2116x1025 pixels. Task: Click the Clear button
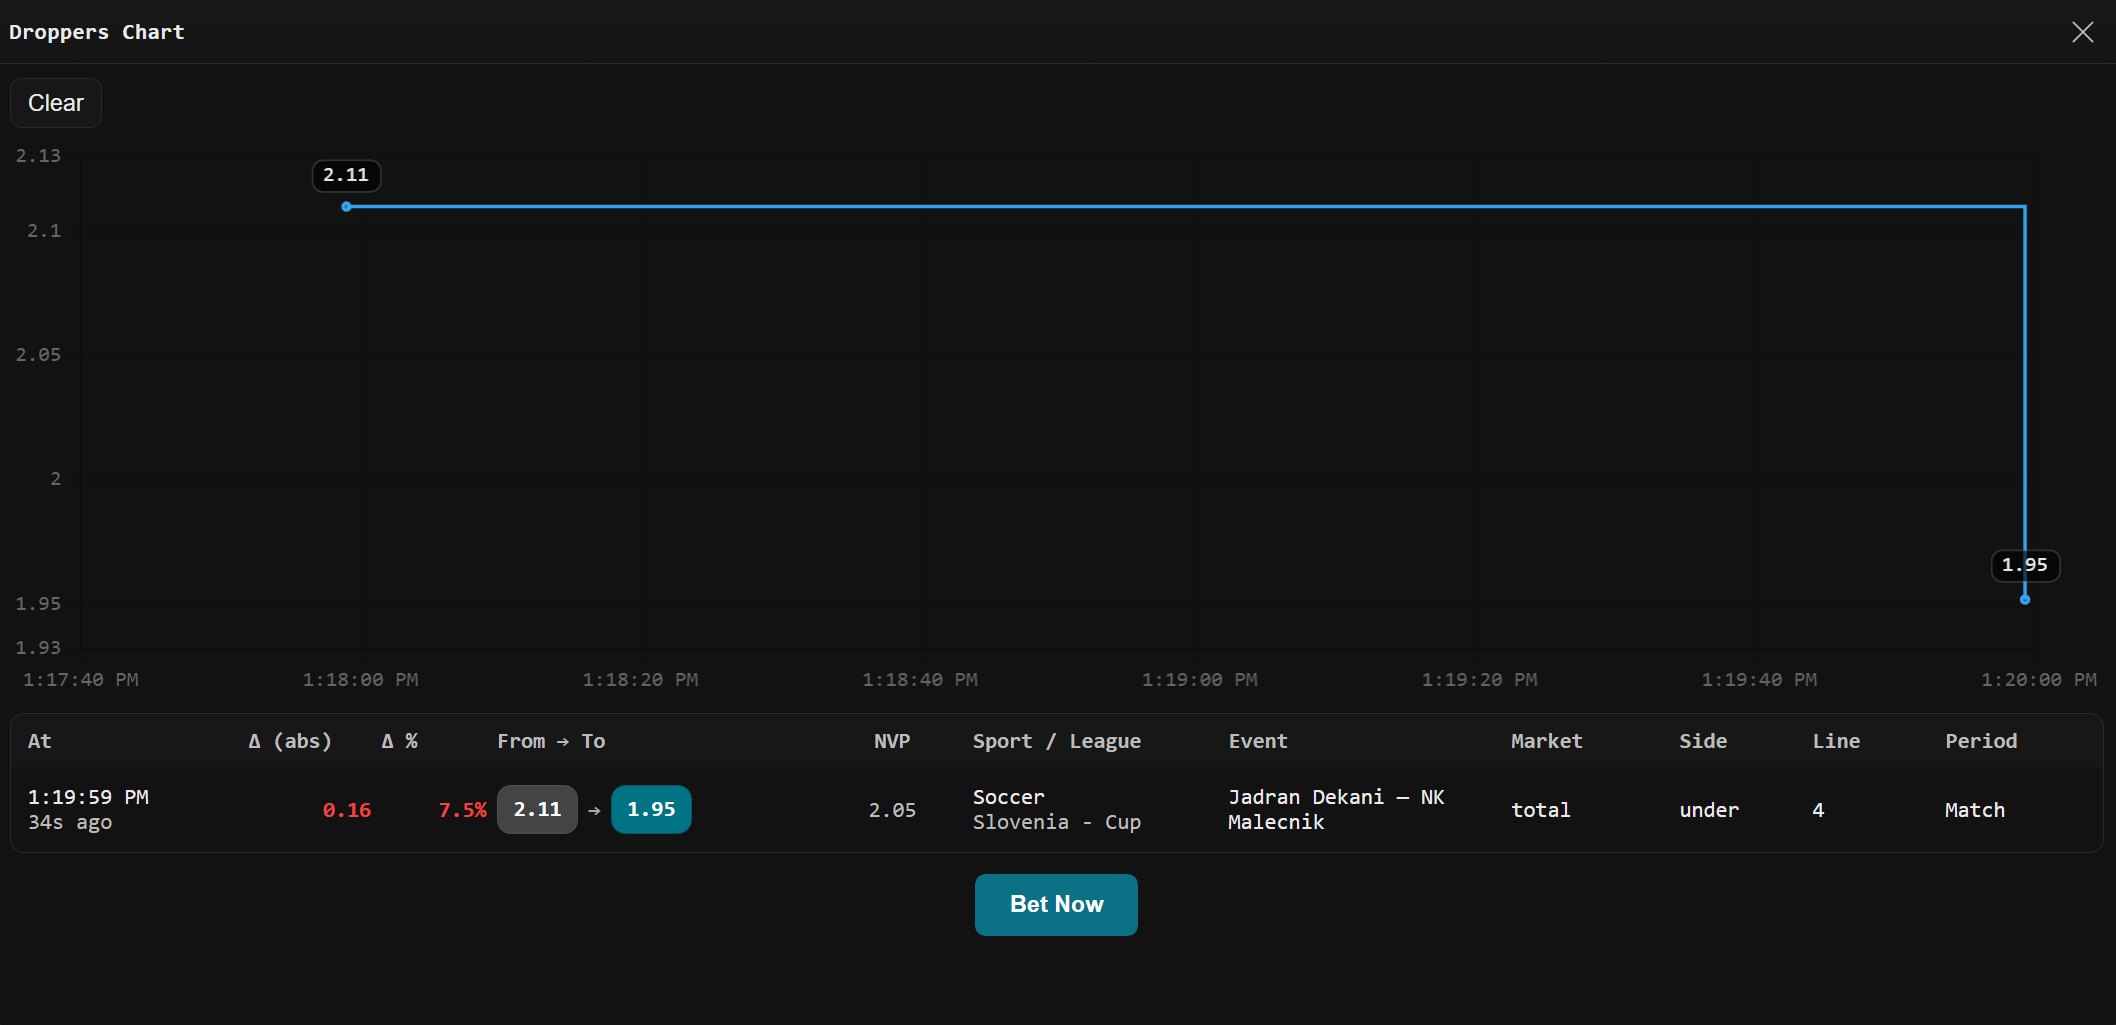pyautogui.click(x=56, y=103)
